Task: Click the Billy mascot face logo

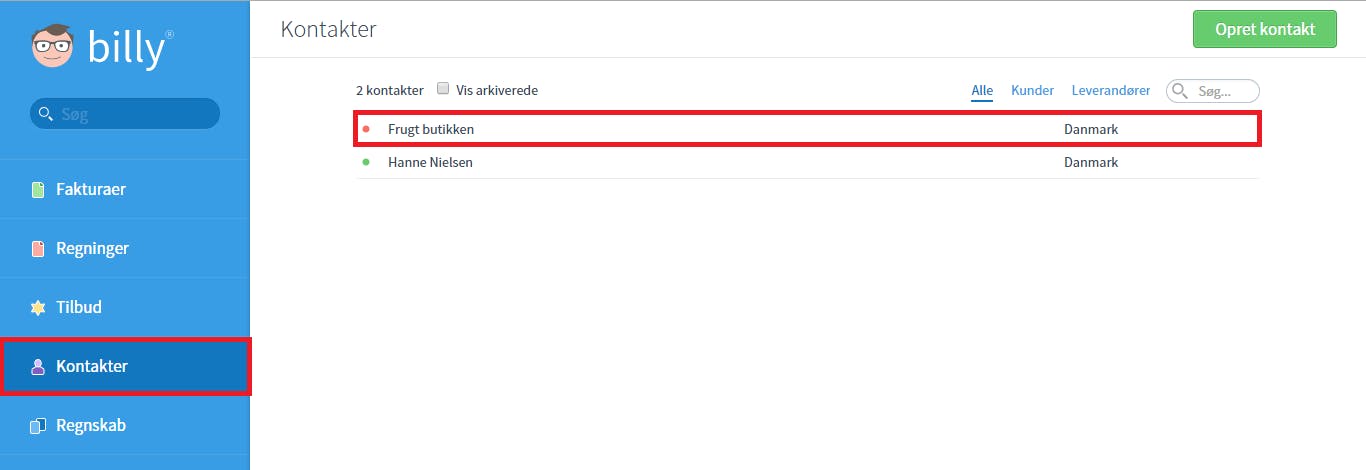Action: [x=52, y=46]
